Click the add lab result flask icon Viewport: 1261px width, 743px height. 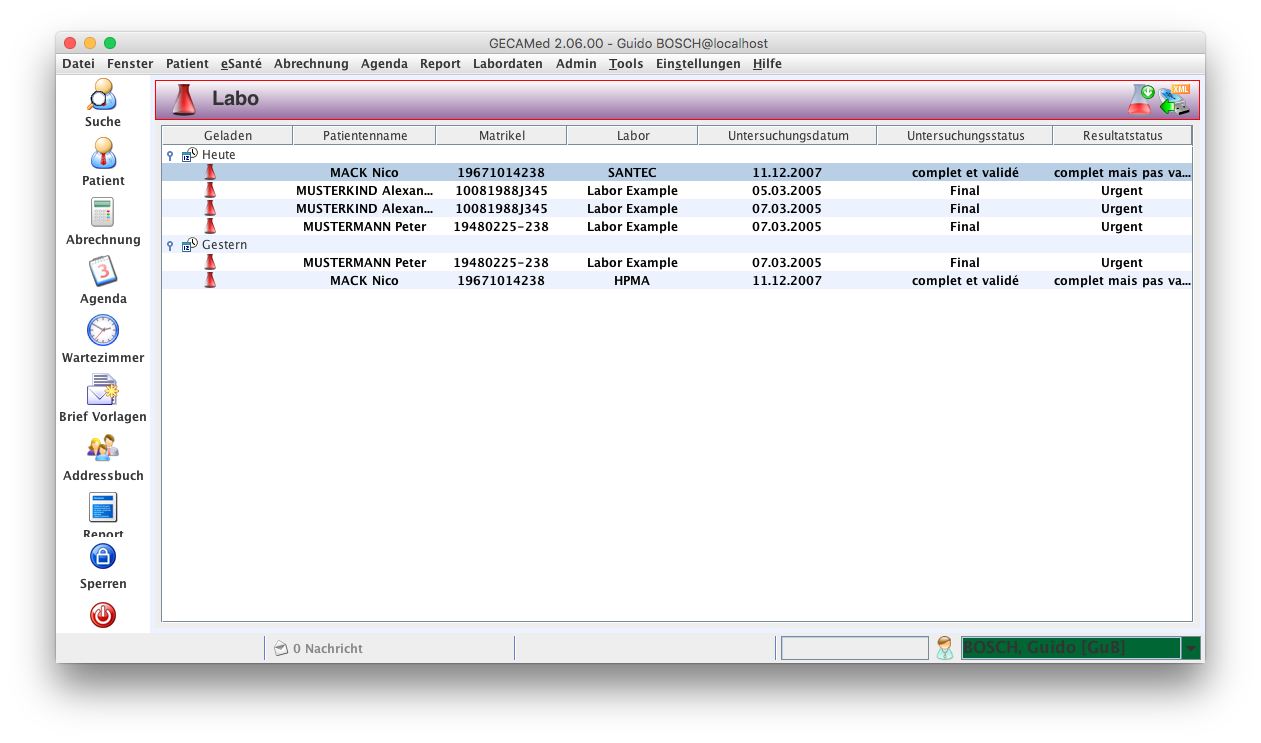point(1141,99)
